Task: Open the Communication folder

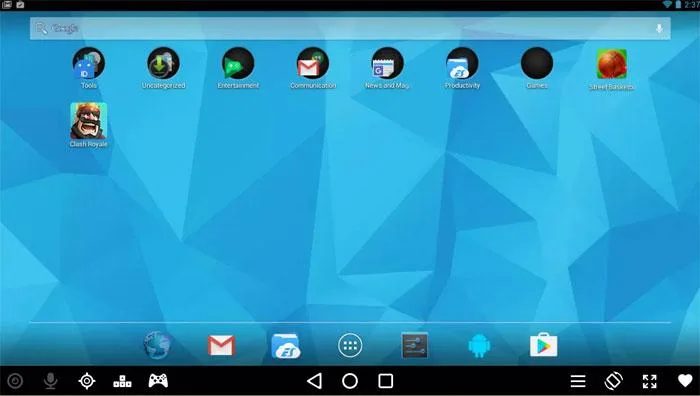Action: [313, 63]
